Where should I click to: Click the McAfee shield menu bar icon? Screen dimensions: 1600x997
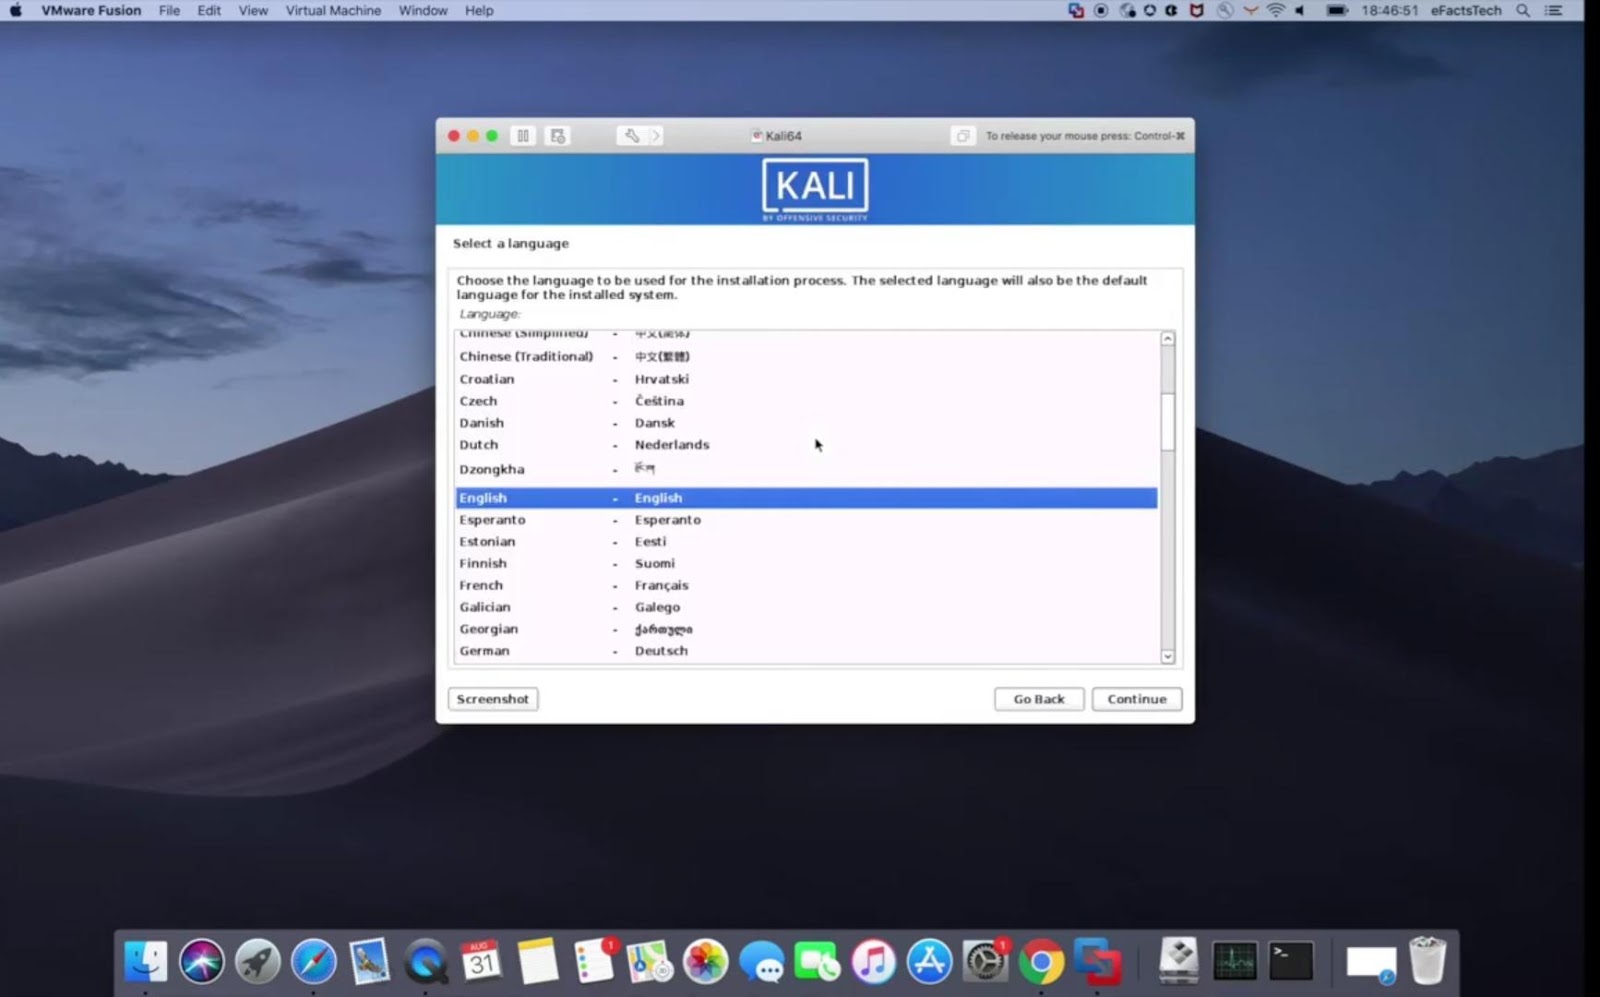[1196, 11]
